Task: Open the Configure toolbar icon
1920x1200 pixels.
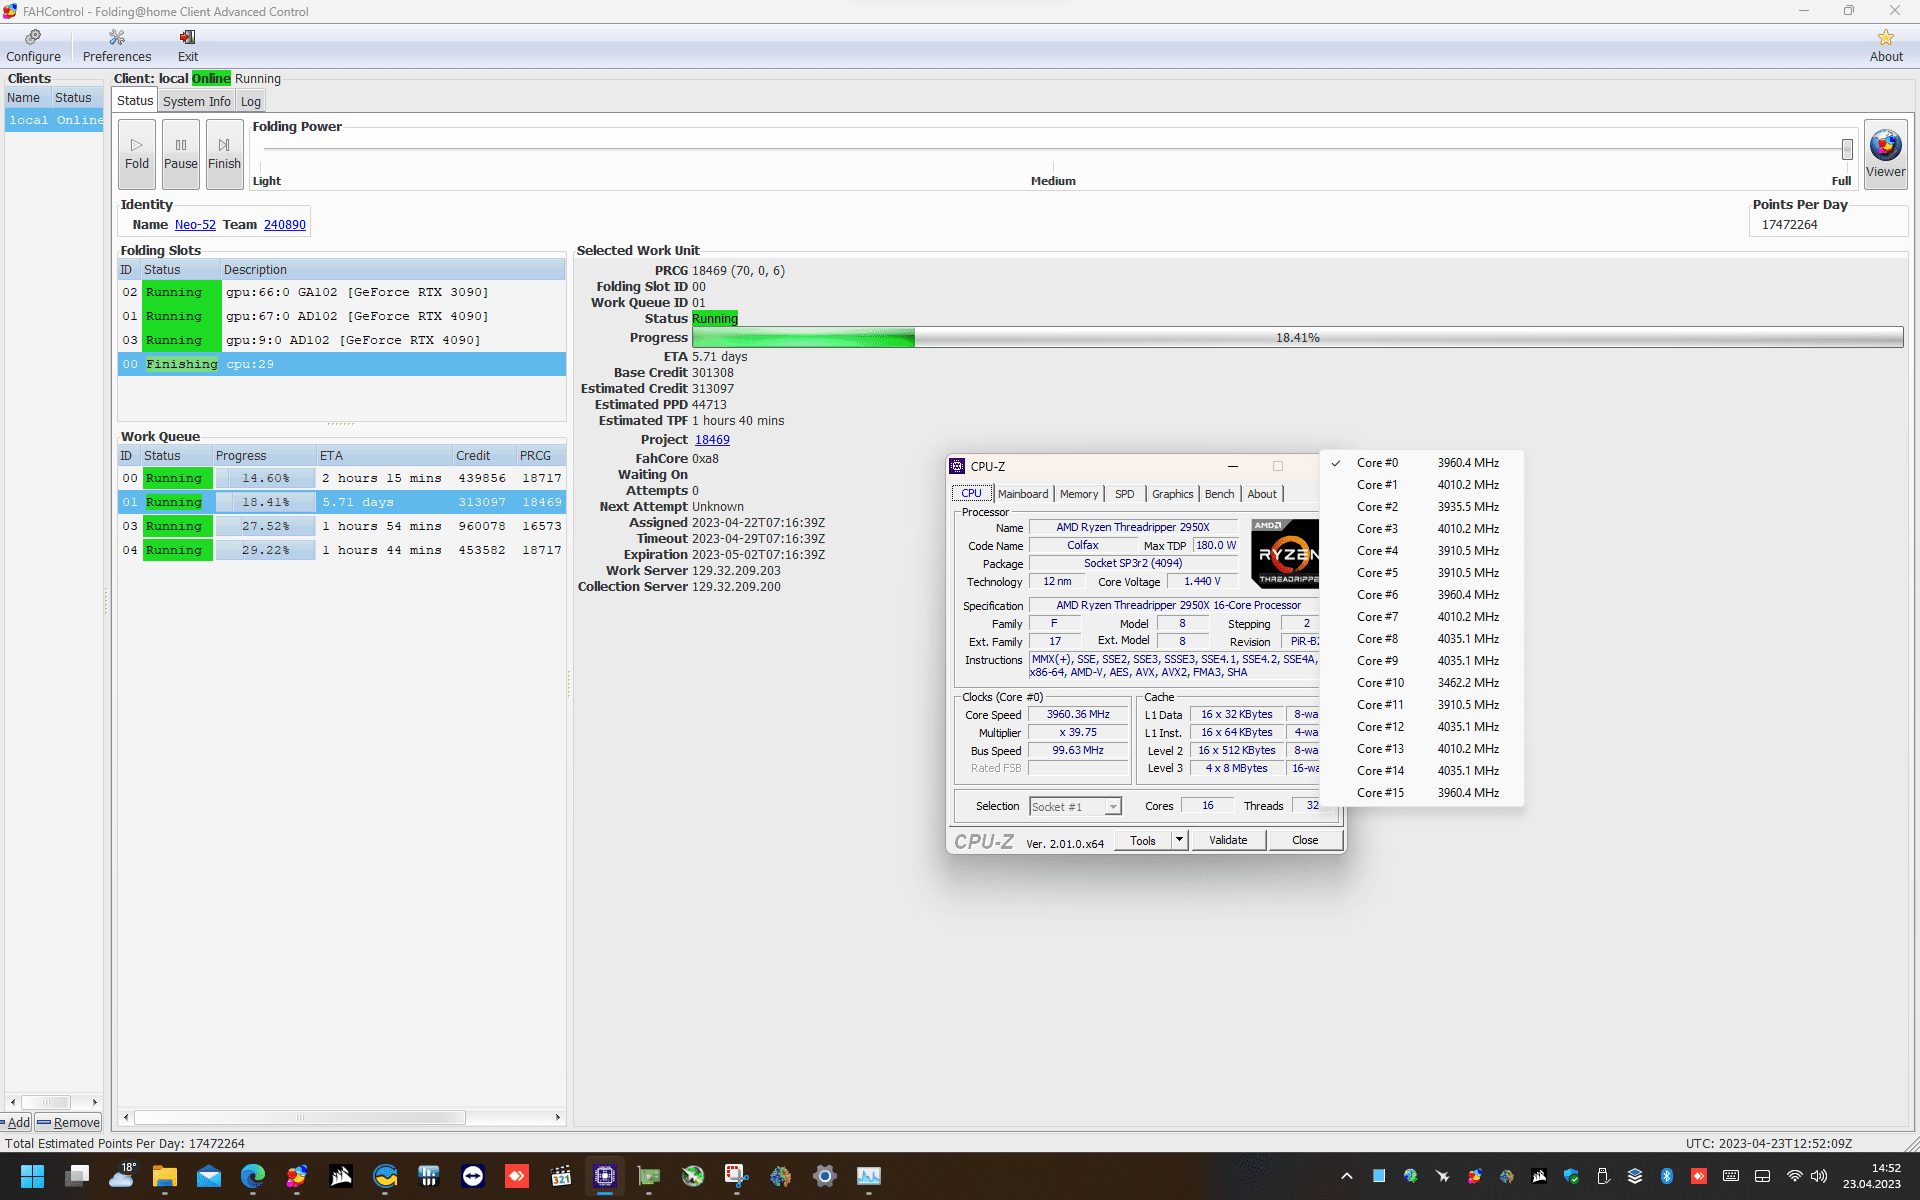Action: pyautogui.click(x=33, y=46)
